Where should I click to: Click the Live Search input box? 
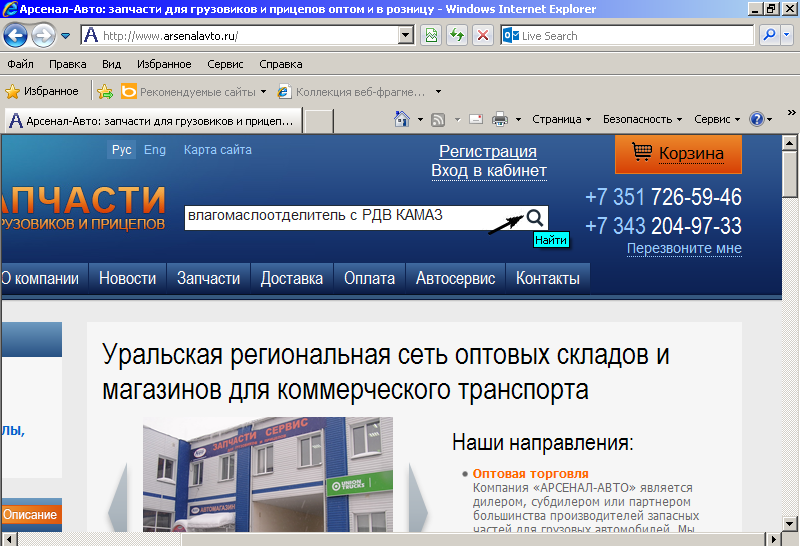pos(627,35)
